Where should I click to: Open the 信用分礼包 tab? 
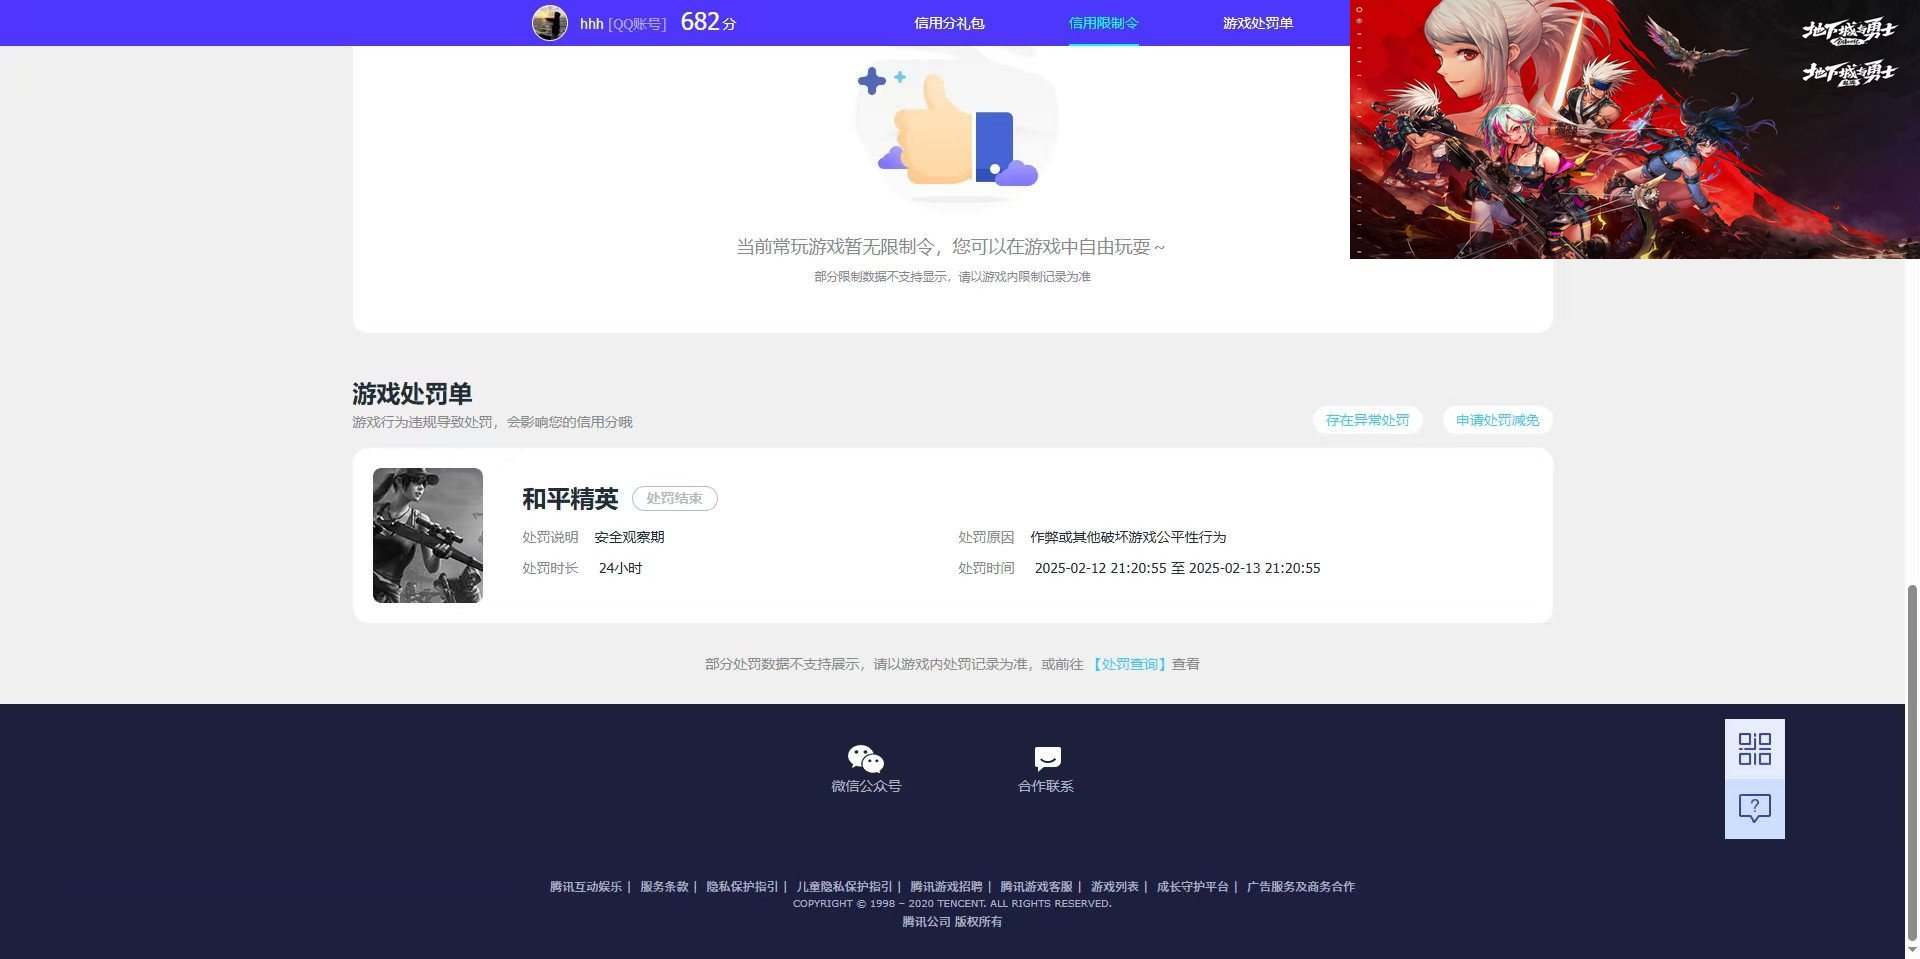point(949,23)
